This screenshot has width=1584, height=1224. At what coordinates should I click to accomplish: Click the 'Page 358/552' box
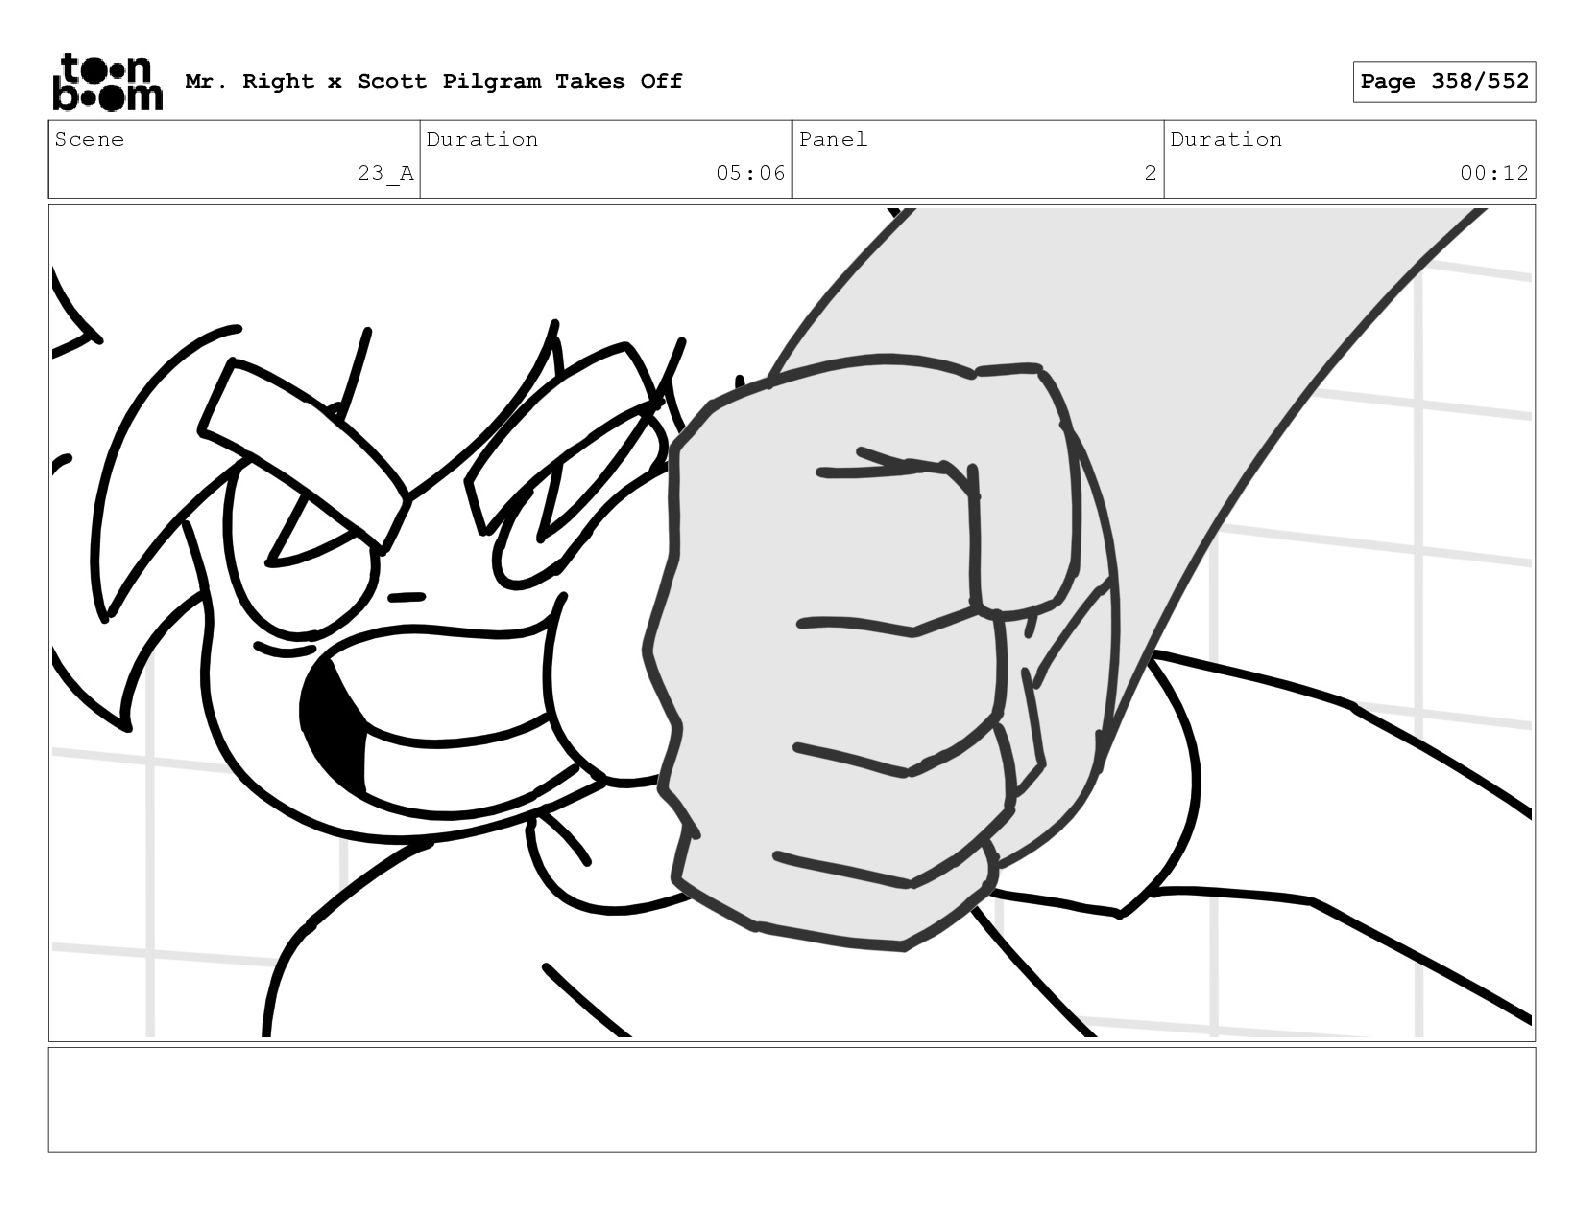click(1444, 82)
